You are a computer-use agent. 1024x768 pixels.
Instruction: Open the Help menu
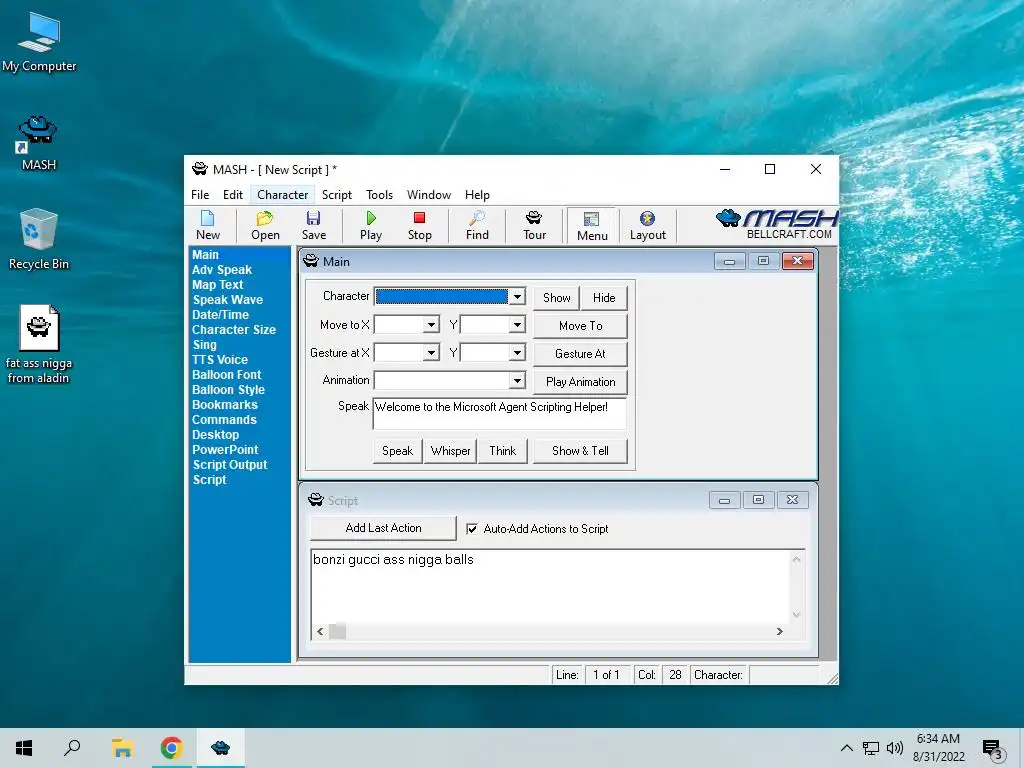[x=477, y=195]
